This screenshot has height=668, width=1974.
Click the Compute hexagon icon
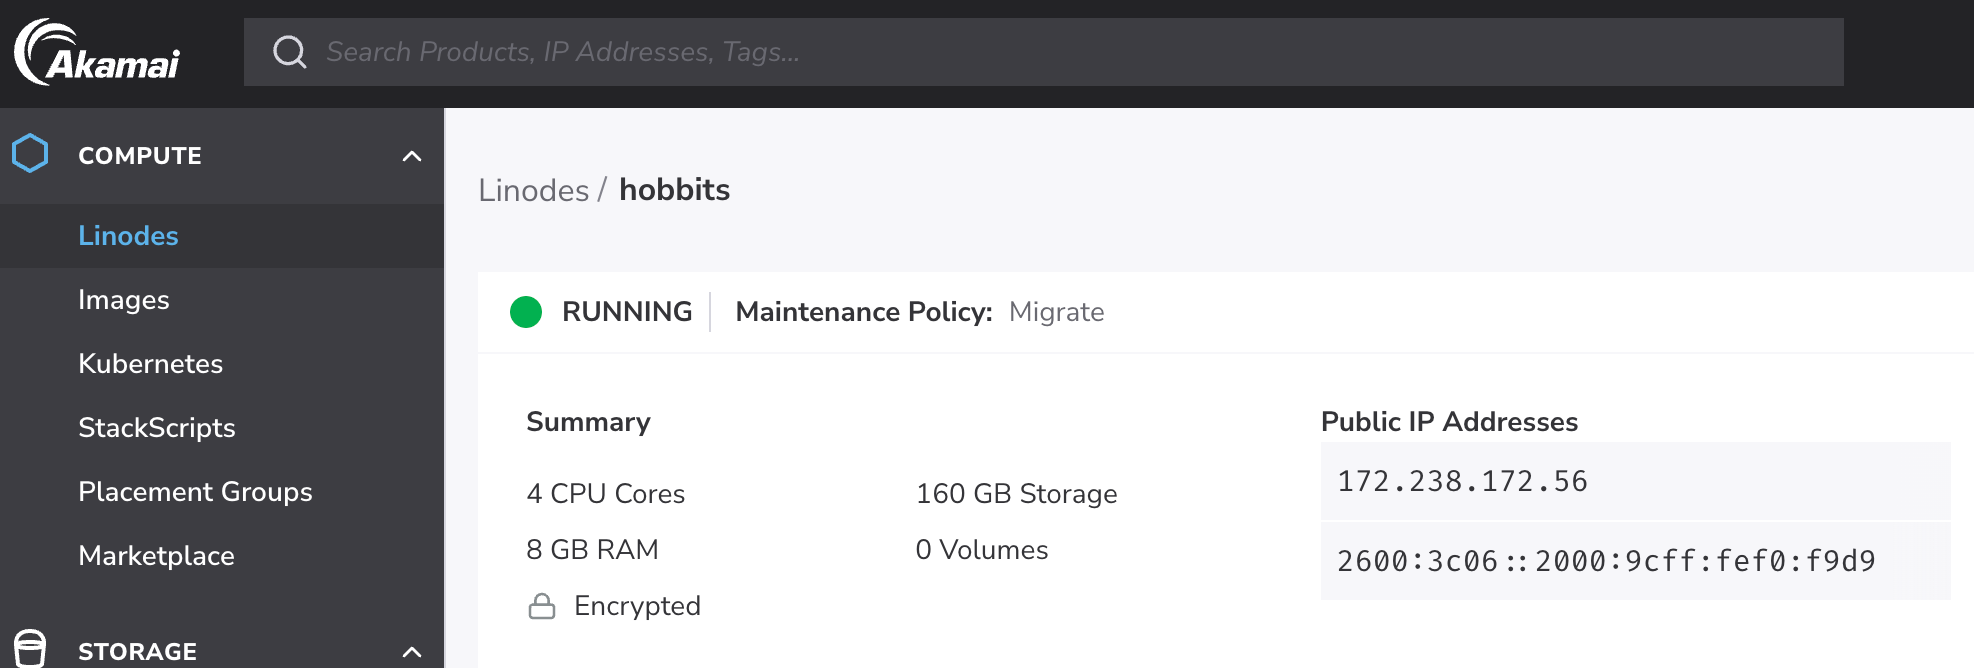30,154
